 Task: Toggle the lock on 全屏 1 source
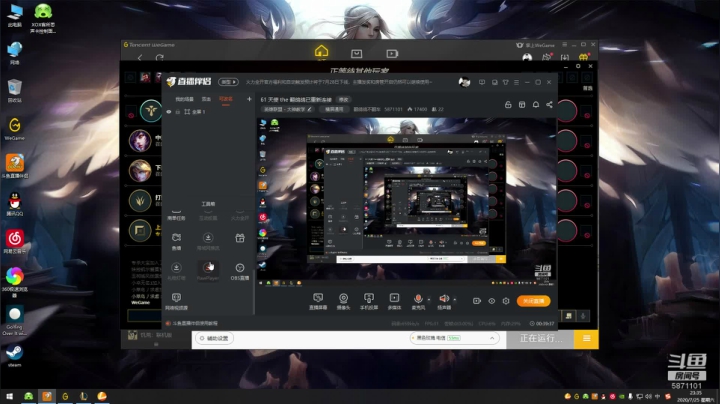178,112
